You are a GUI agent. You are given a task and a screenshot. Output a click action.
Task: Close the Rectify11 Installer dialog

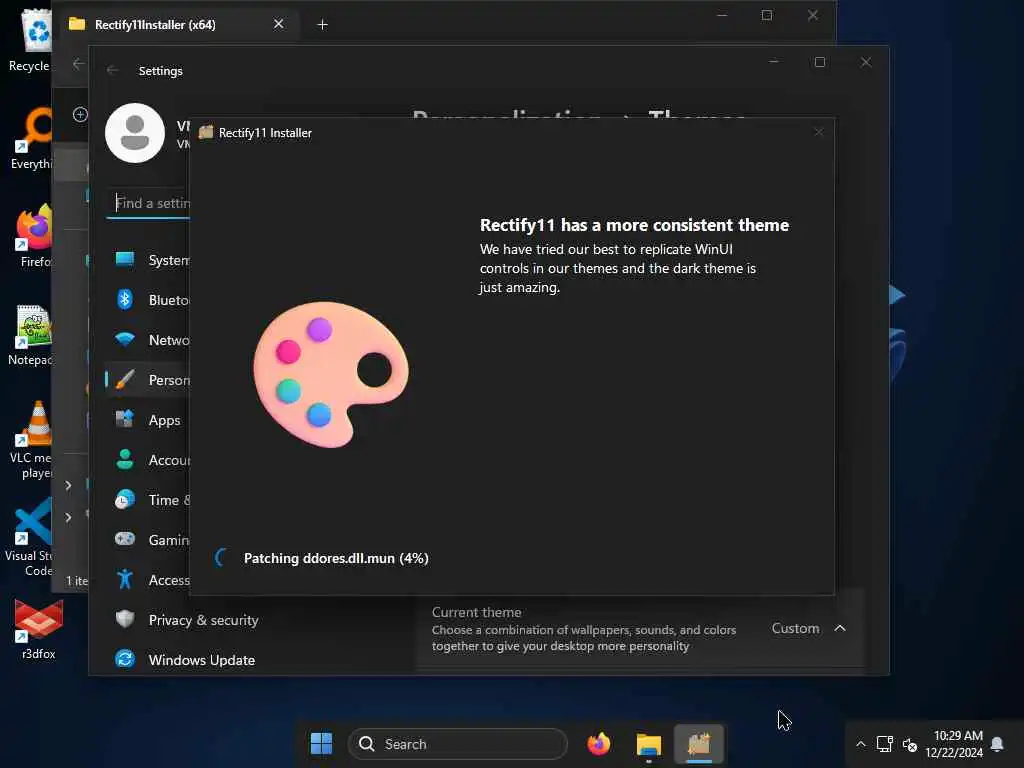tap(819, 132)
